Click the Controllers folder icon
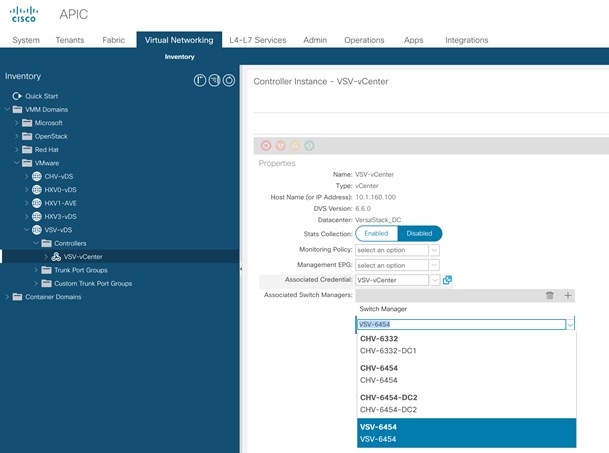The width and height of the screenshot is (609, 453). [x=46, y=243]
